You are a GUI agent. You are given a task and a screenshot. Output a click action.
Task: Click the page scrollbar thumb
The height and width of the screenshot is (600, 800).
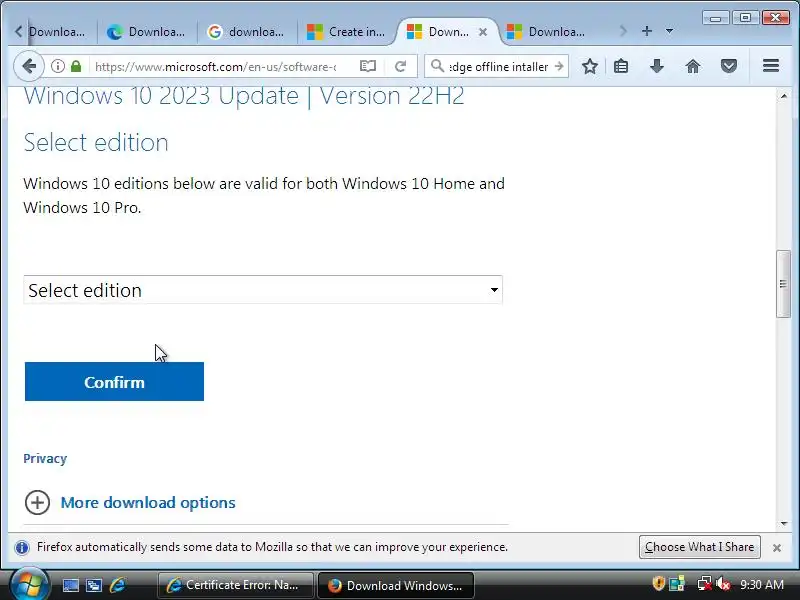click(783, 284)
